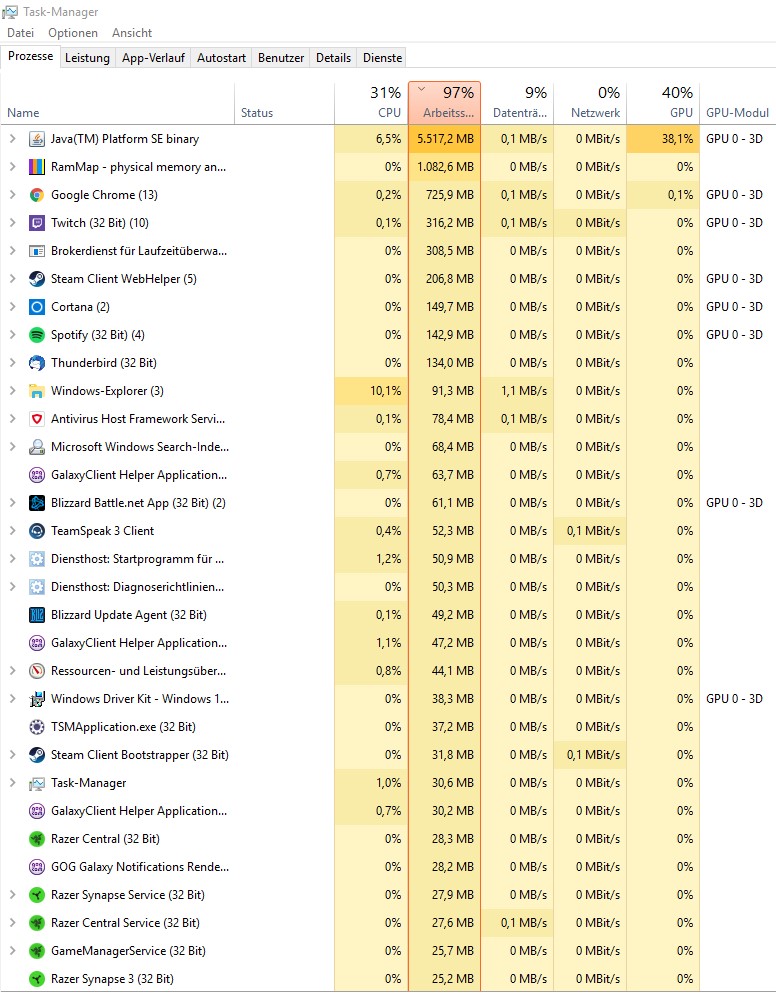
Task: Select the Diensthost: Startprogramm für row
Action: coord(388,559)
